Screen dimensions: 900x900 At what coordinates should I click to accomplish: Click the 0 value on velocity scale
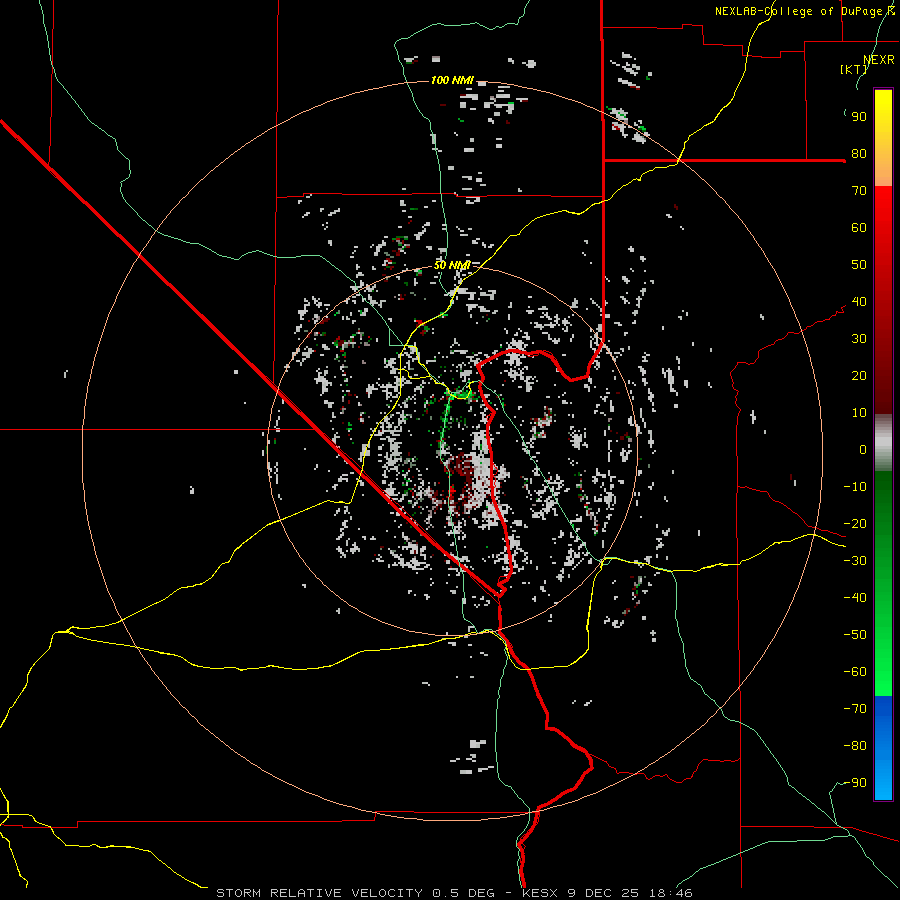(863, 449)
